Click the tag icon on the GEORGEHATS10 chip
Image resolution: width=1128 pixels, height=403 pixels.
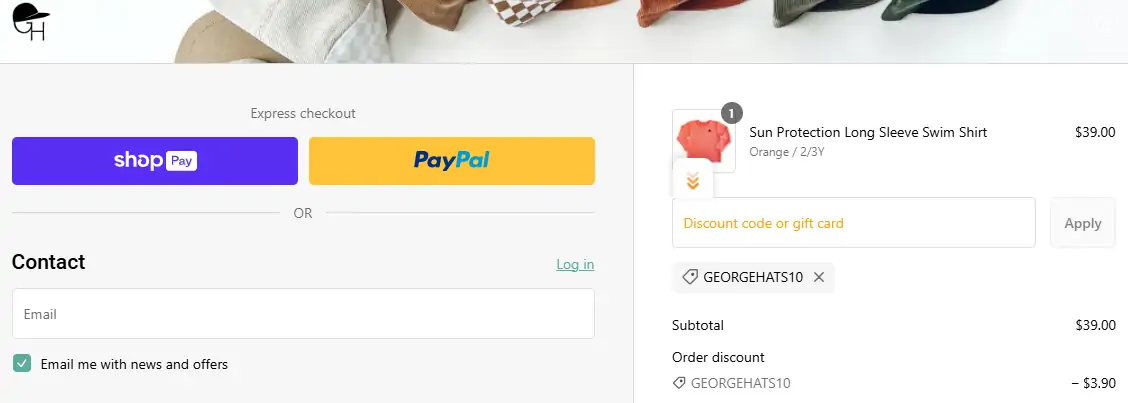point(690,277)
